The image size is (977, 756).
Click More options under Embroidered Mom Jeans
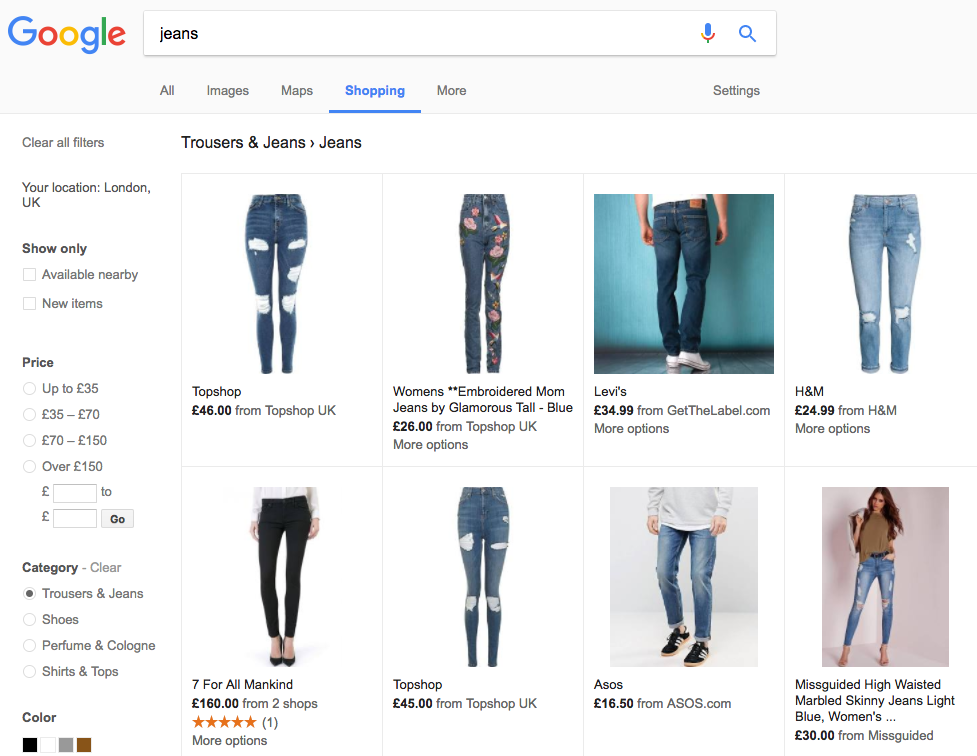(431, 444)
